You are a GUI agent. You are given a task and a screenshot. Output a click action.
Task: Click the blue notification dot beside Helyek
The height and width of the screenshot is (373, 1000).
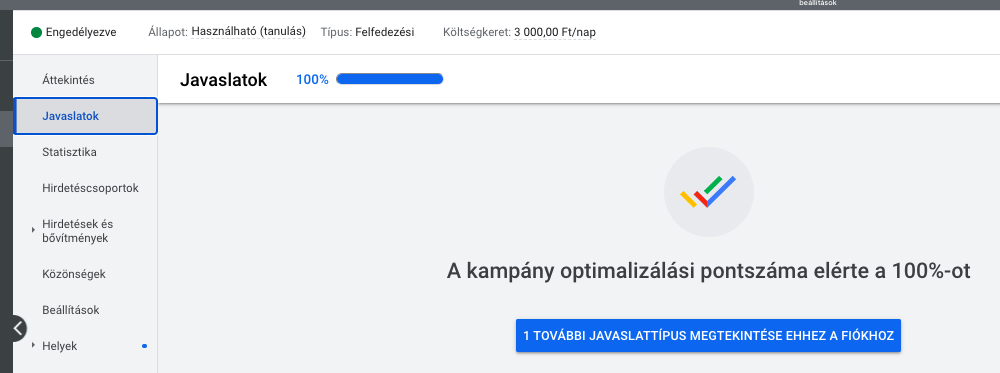144,346
